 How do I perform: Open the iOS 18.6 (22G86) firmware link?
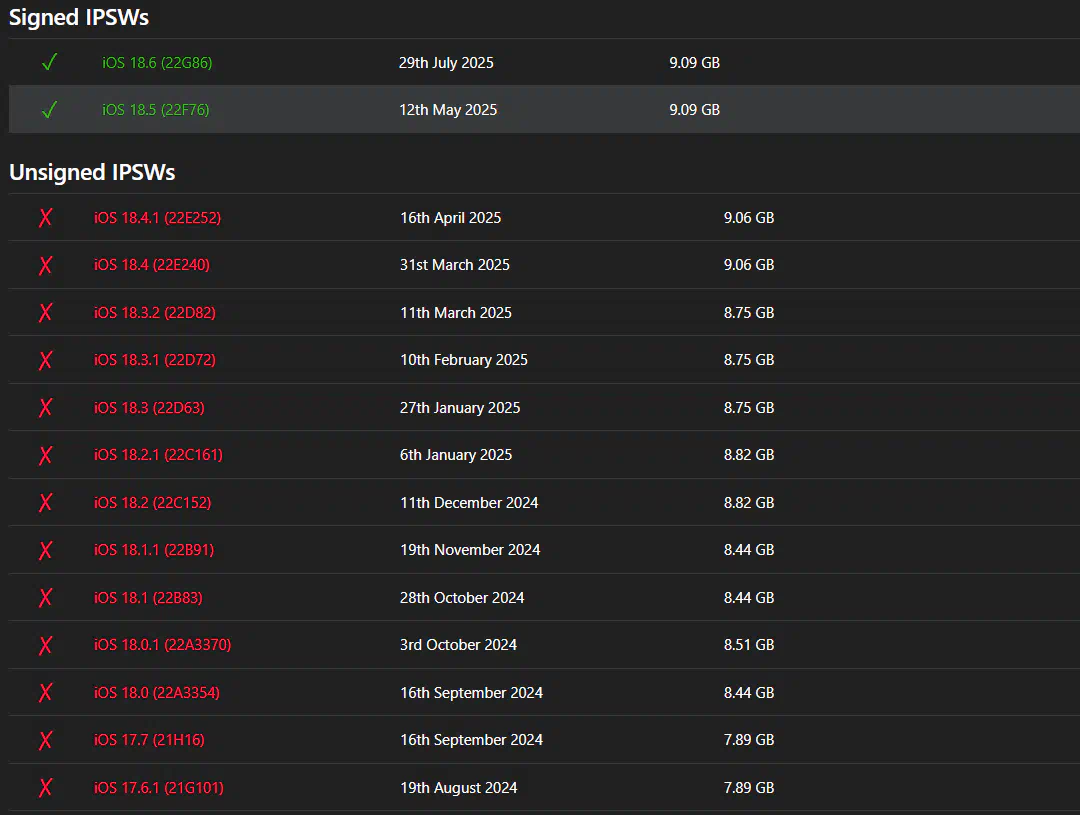tap(157, 63)
